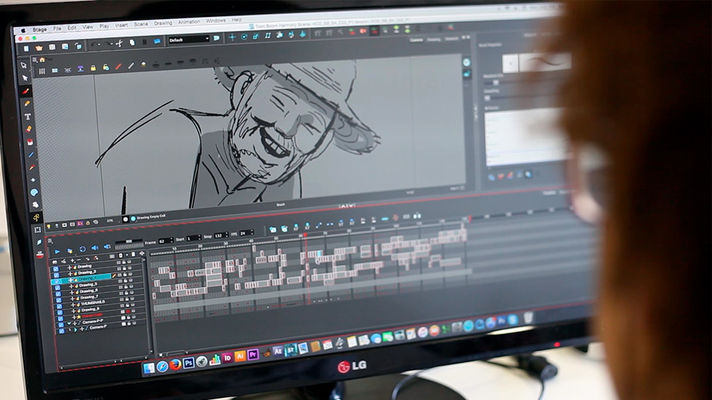This screenshot has height=400, width=712.
Task: Open the Edit menu
Action: point(72,28)
